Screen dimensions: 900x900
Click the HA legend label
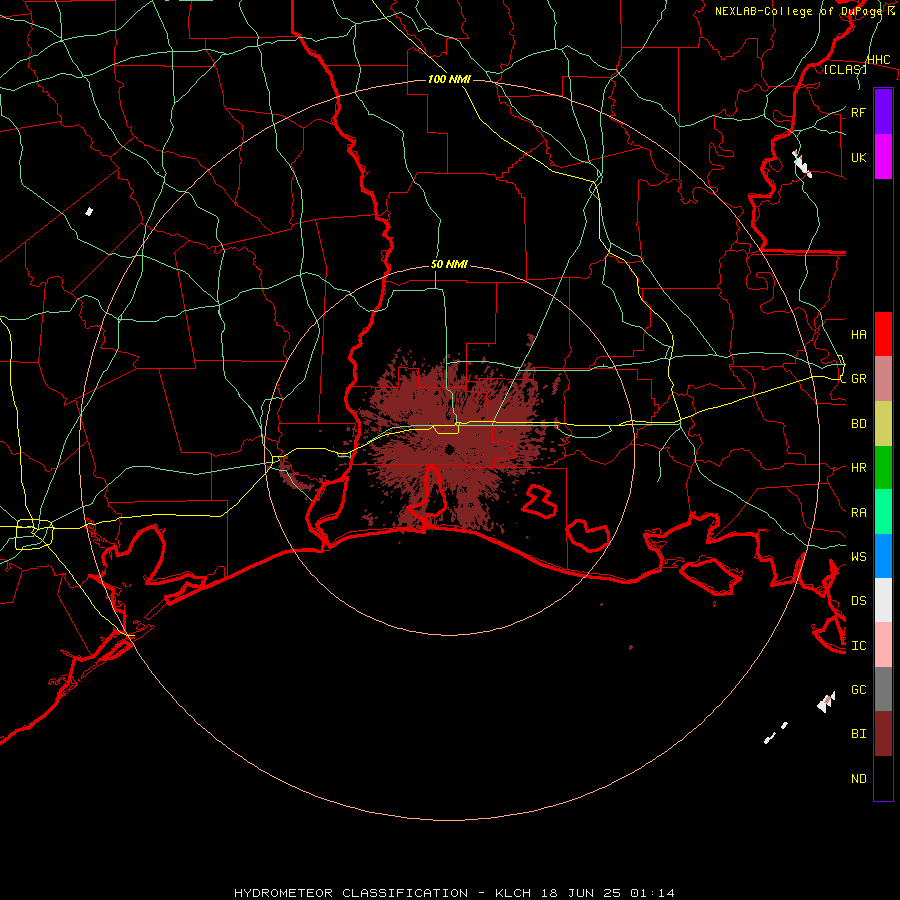(858, 334)
